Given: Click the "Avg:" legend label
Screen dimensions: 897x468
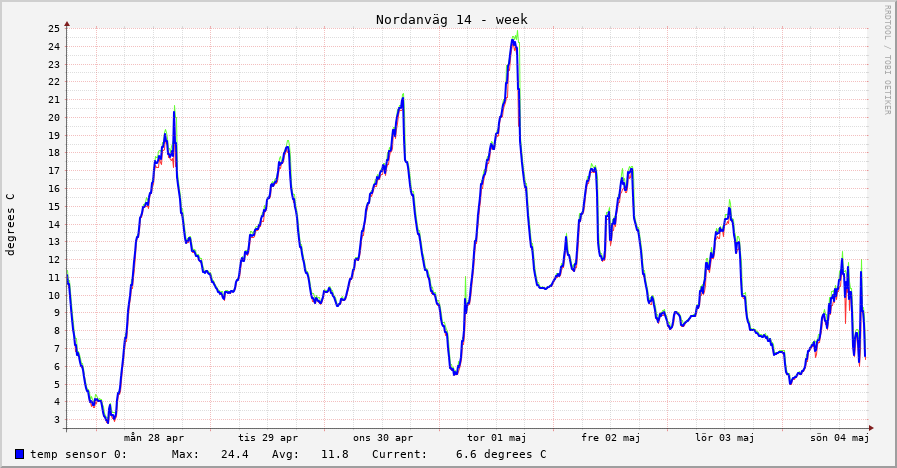Looking at the screenshot, I should click(x=285, y=454).
